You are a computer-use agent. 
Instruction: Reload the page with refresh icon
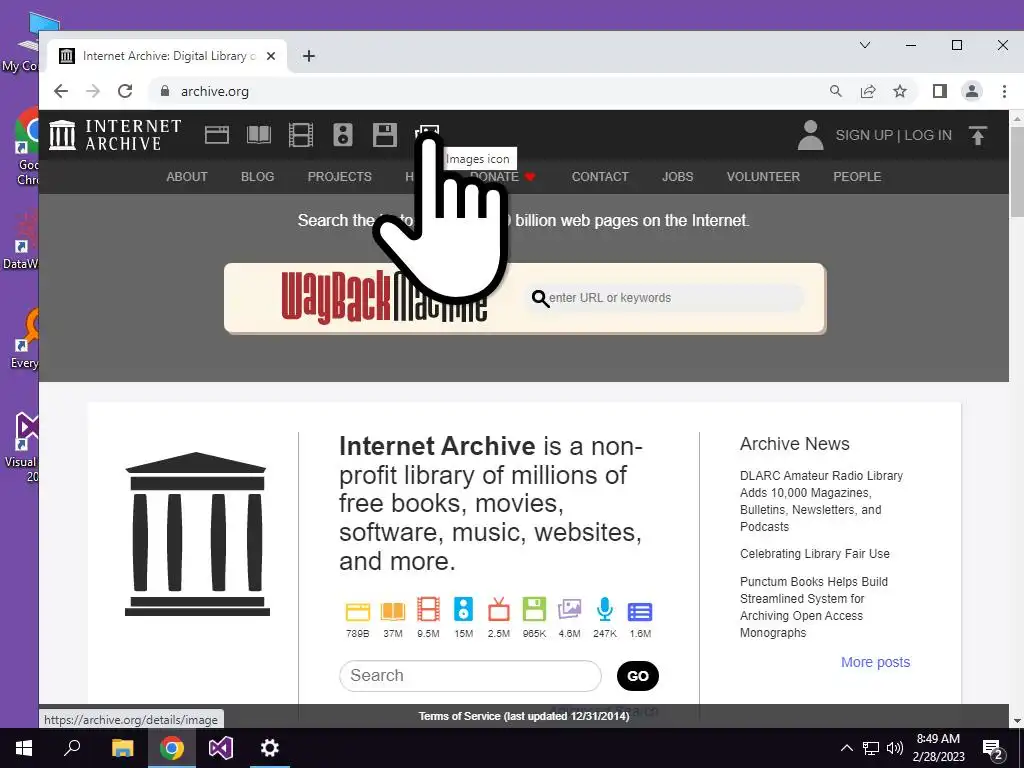pyautogui.click(x=125, y=91)
